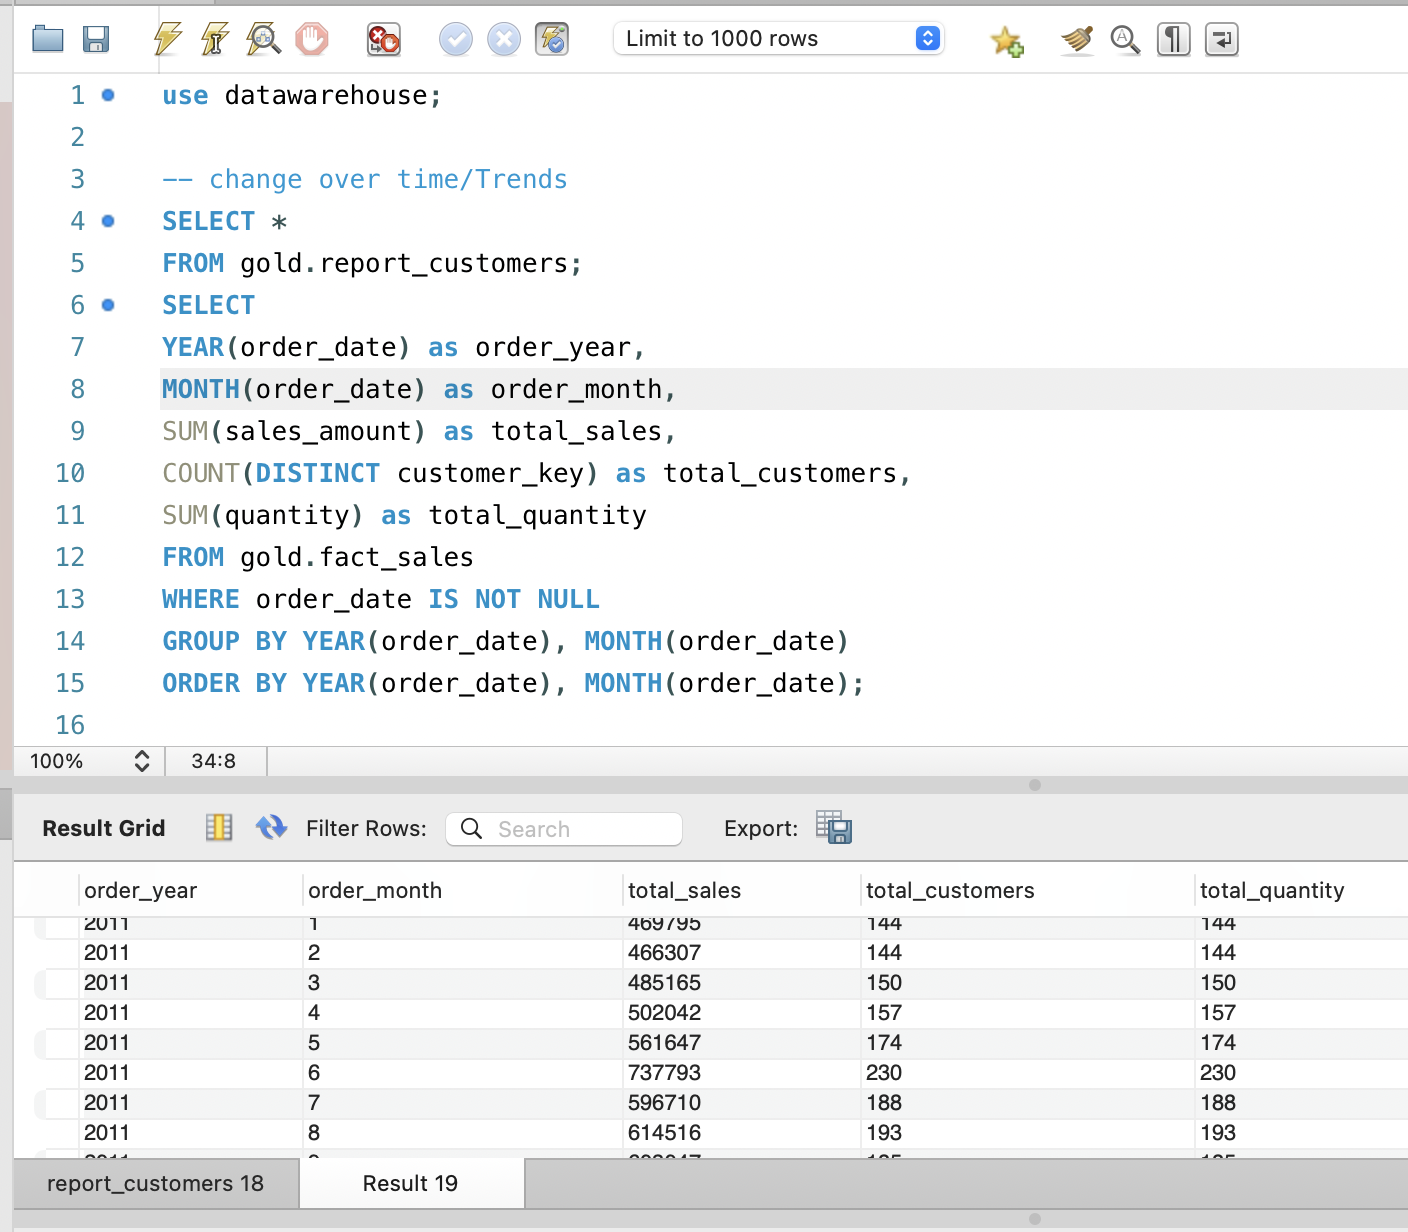1408x1232 pixels.
Task: Toggle auto-commit mode
Action: click(x=551, y=38)
